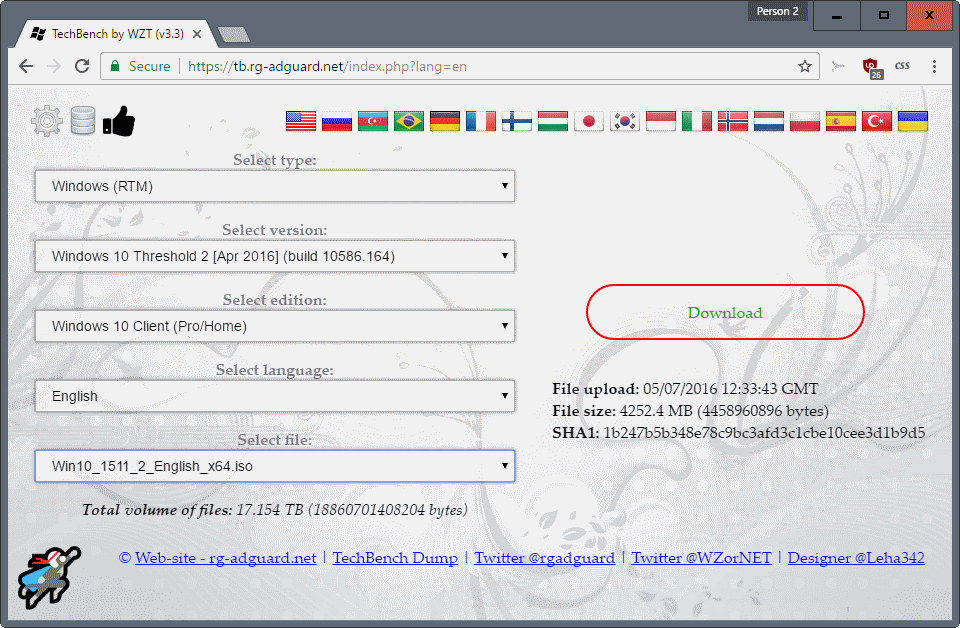Switch language with the Italian flag
The width and height of the screenshot is (960, 628).
click(x=697, y=121)
